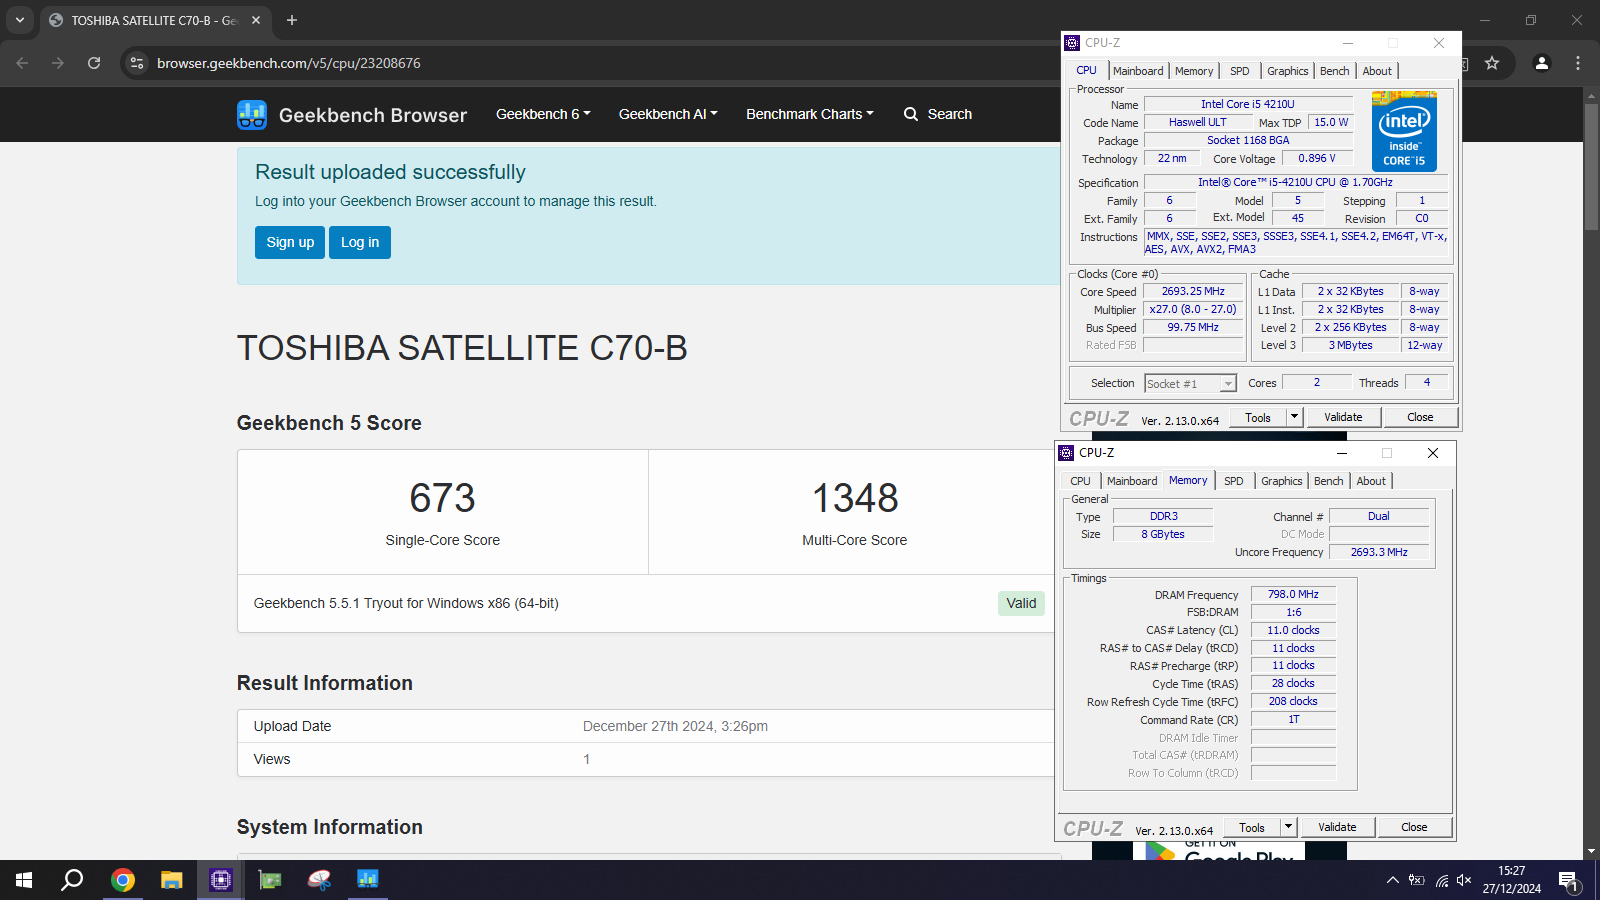
Task: Open Bench tab in lower CPU-Z window
Action: (1329, 481)
